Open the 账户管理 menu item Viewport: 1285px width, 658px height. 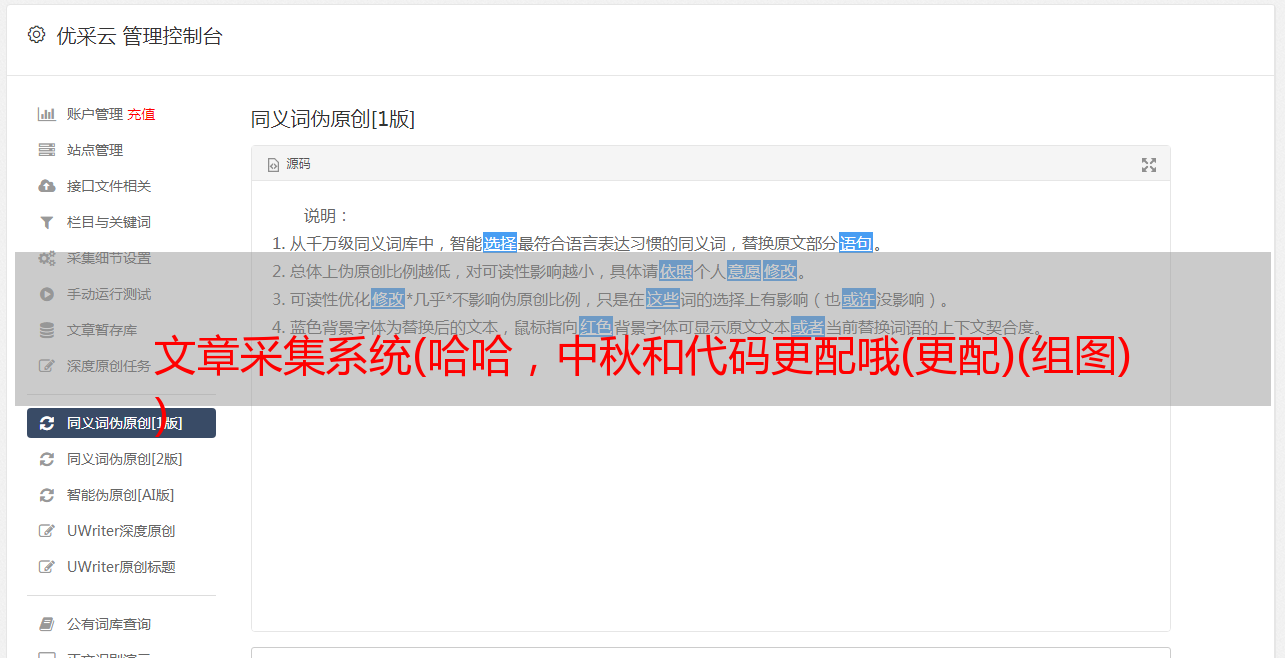point(95,114)
